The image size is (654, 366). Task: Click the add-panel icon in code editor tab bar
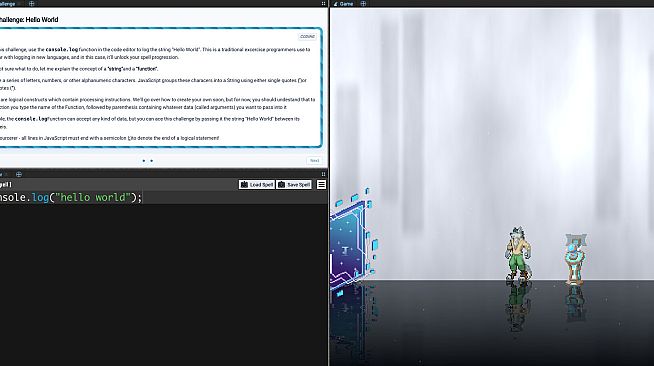pyautogui.click(x=19, y=174)
